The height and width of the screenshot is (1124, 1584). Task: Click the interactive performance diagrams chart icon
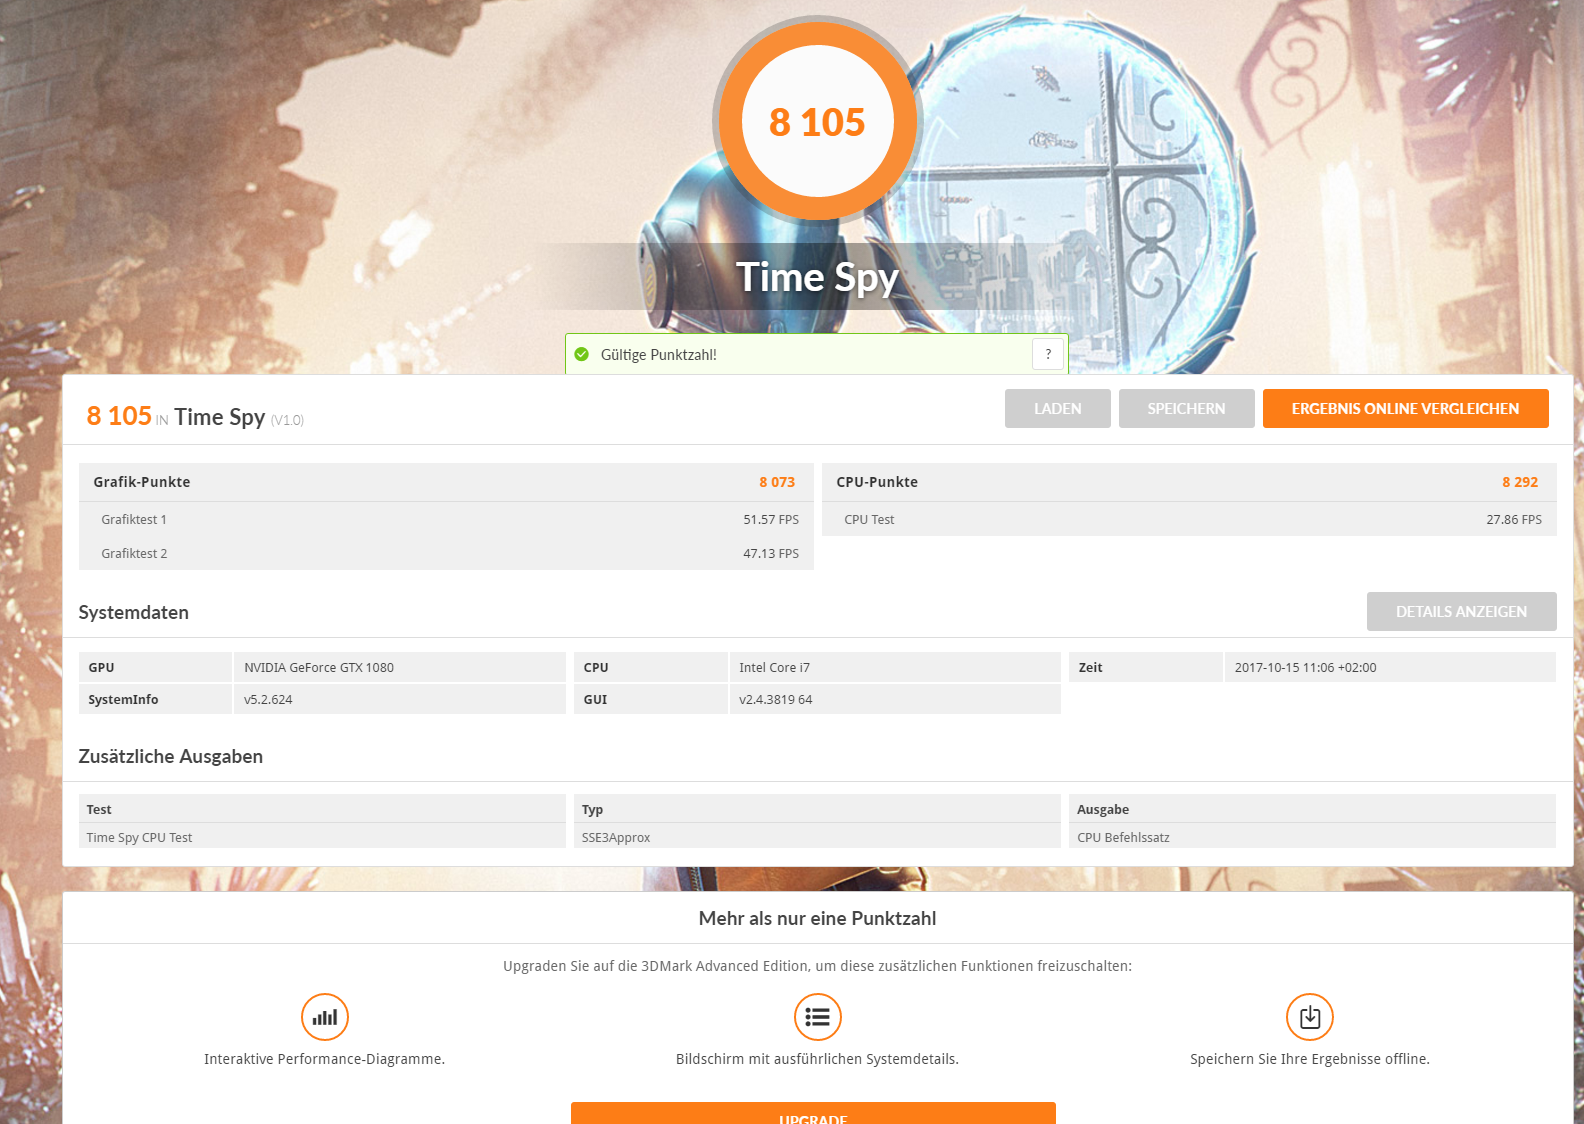(x=325, y=1017)
